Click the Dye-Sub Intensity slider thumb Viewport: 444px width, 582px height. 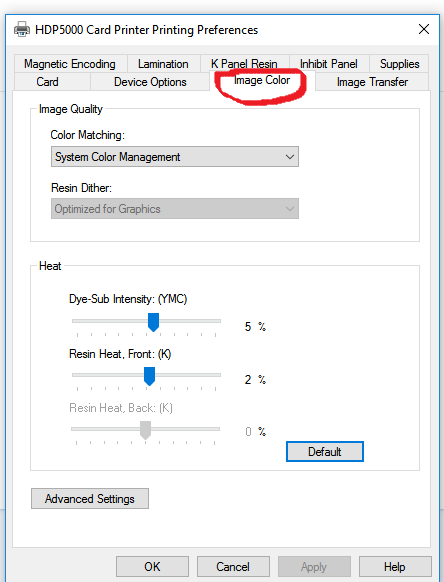[x=153, y=322]
